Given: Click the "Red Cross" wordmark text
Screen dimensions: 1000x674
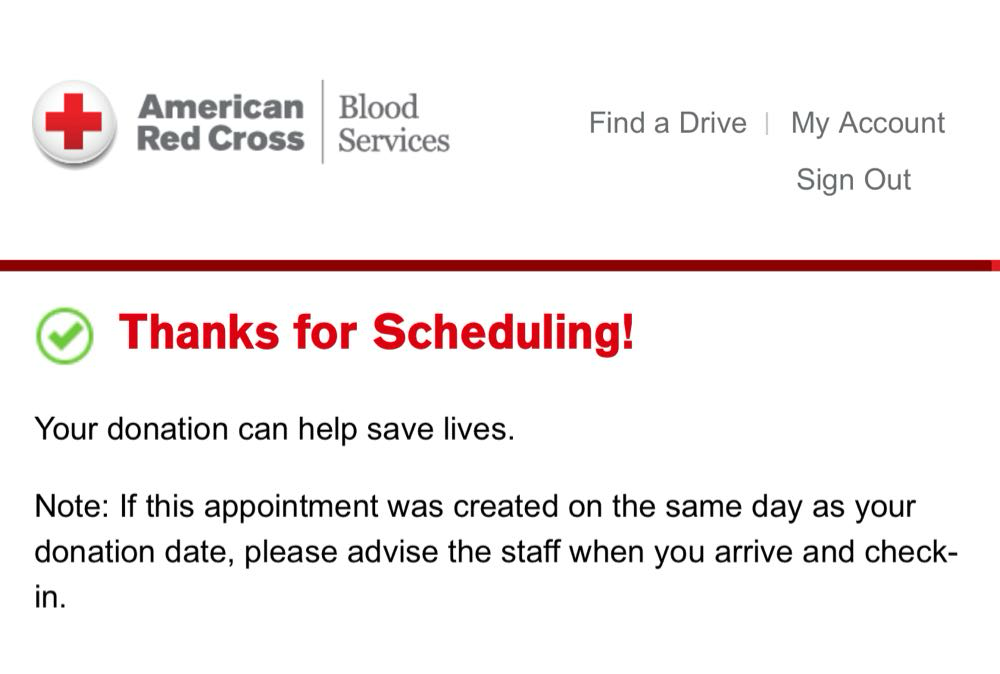Looking at the screenshot, I should (x=220, y=139).
